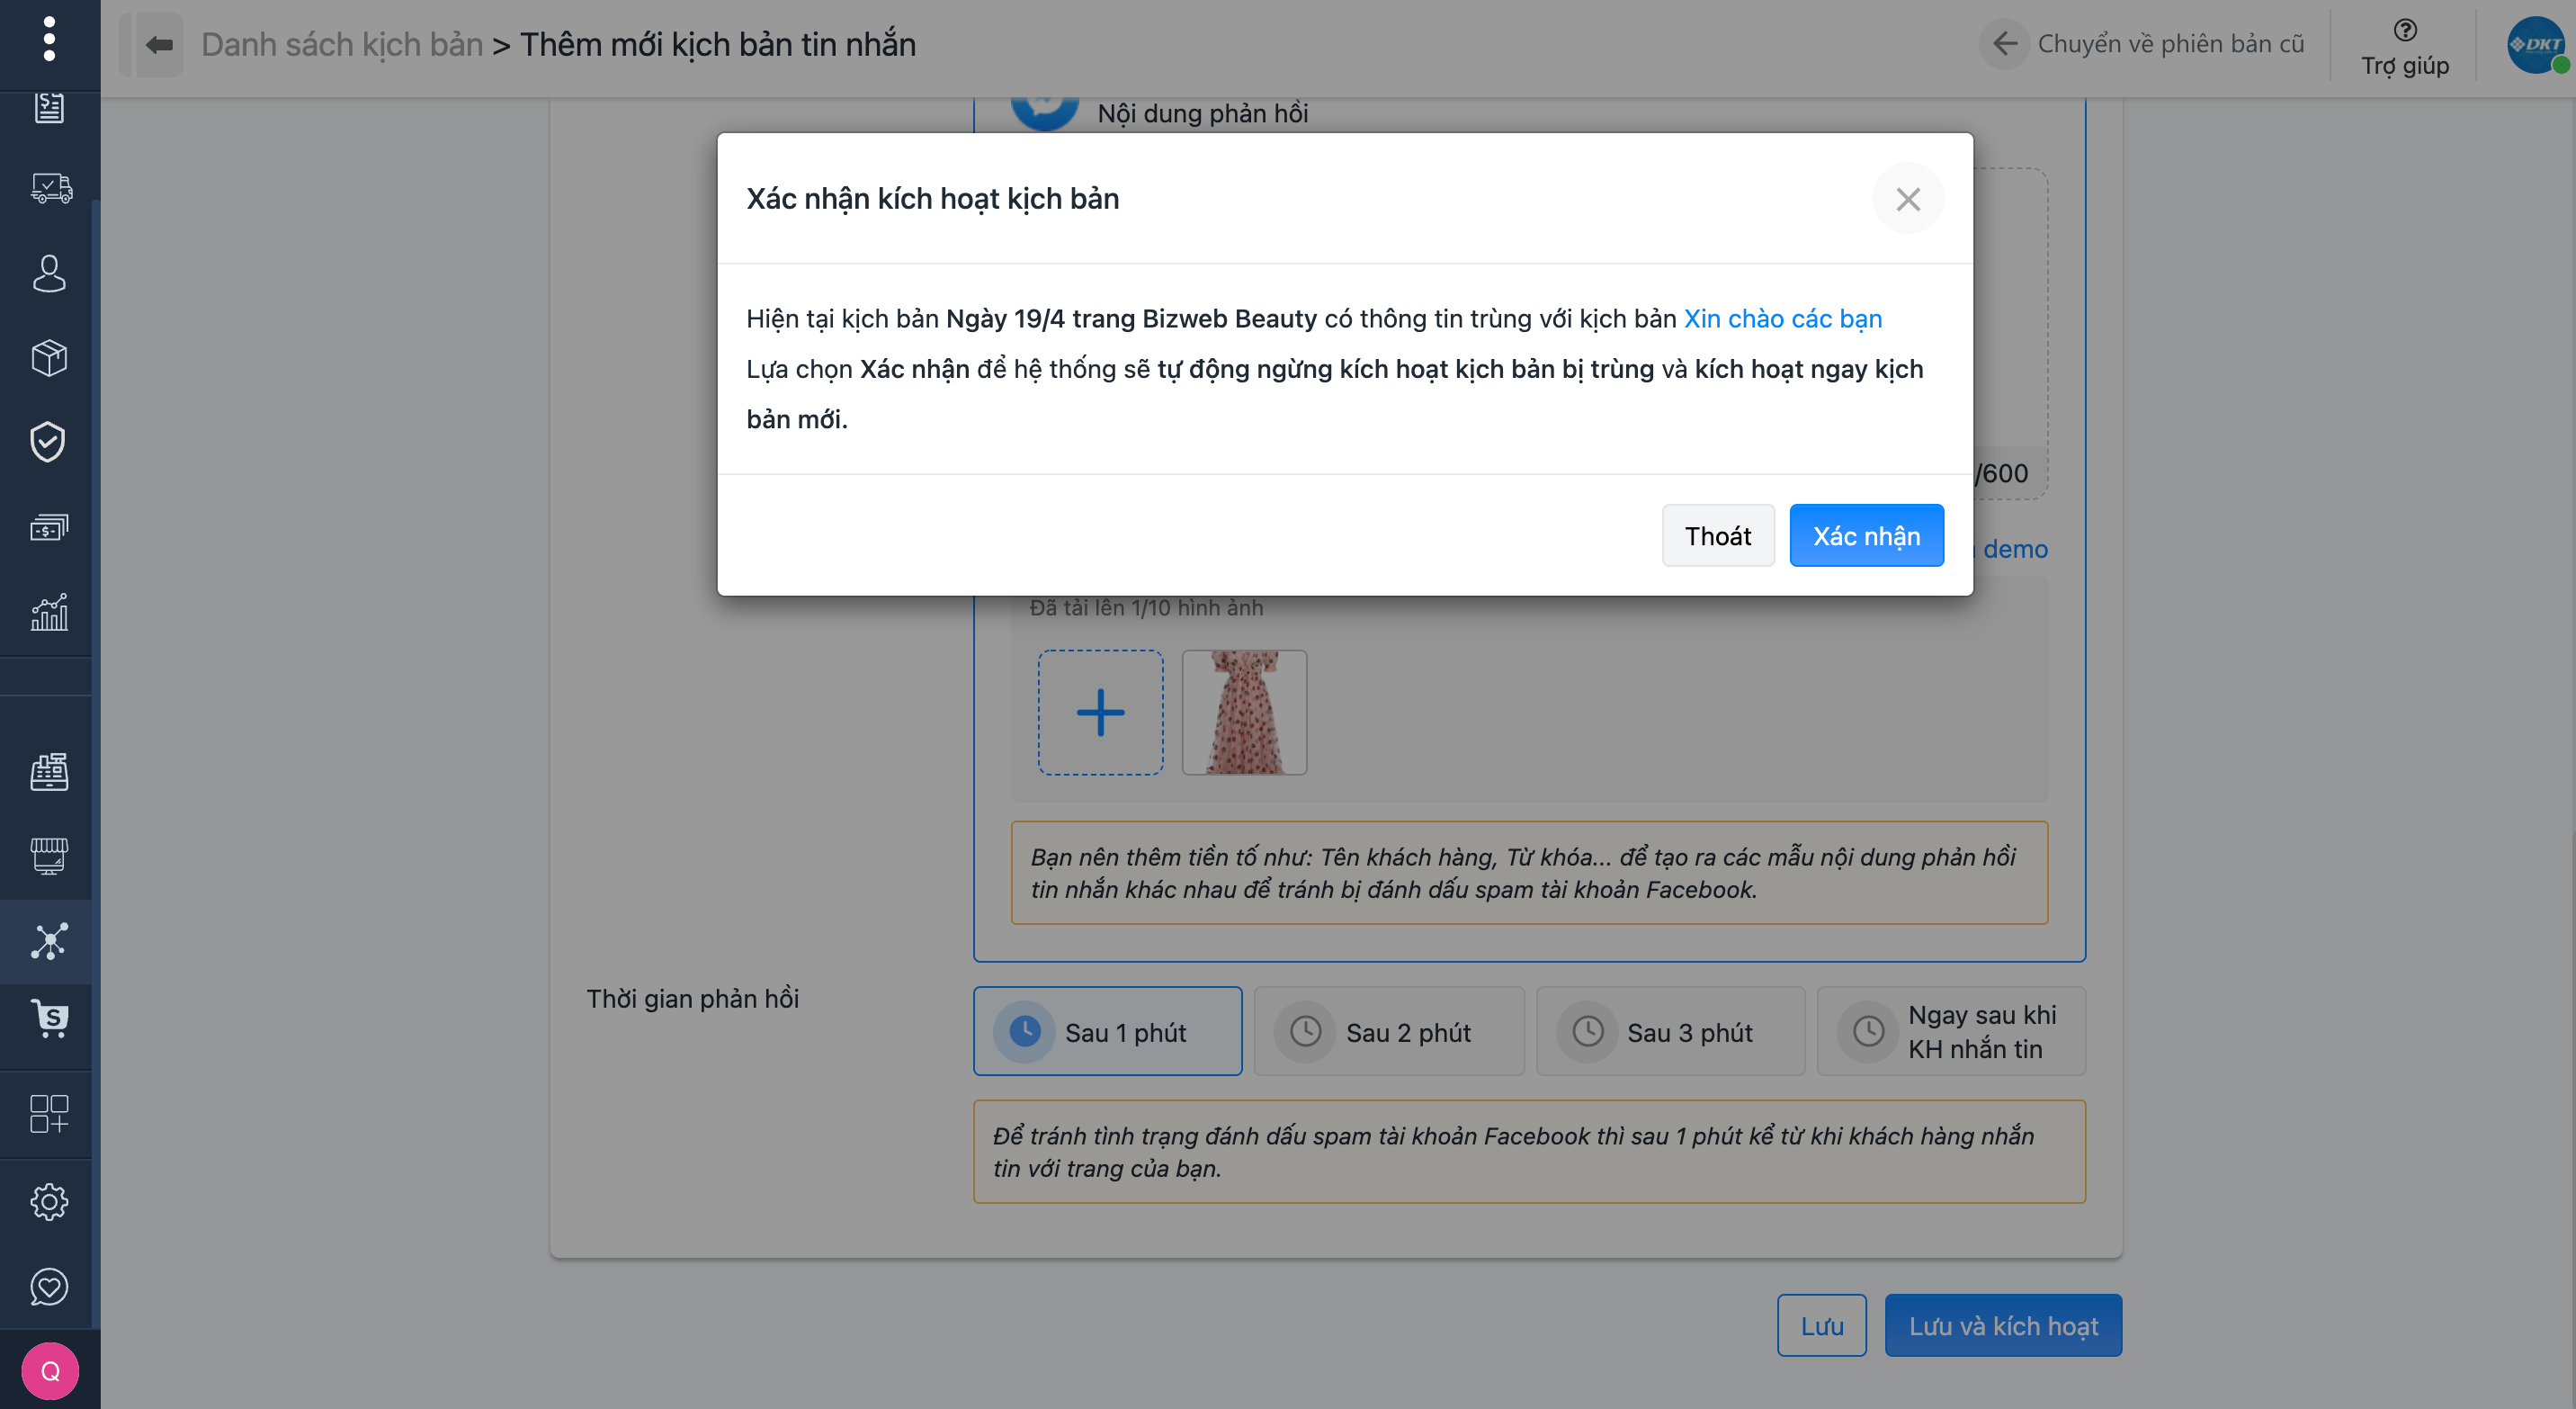
Task: Click the apps grid plus sidebar icon
Action: click(x=48, y=1113)
